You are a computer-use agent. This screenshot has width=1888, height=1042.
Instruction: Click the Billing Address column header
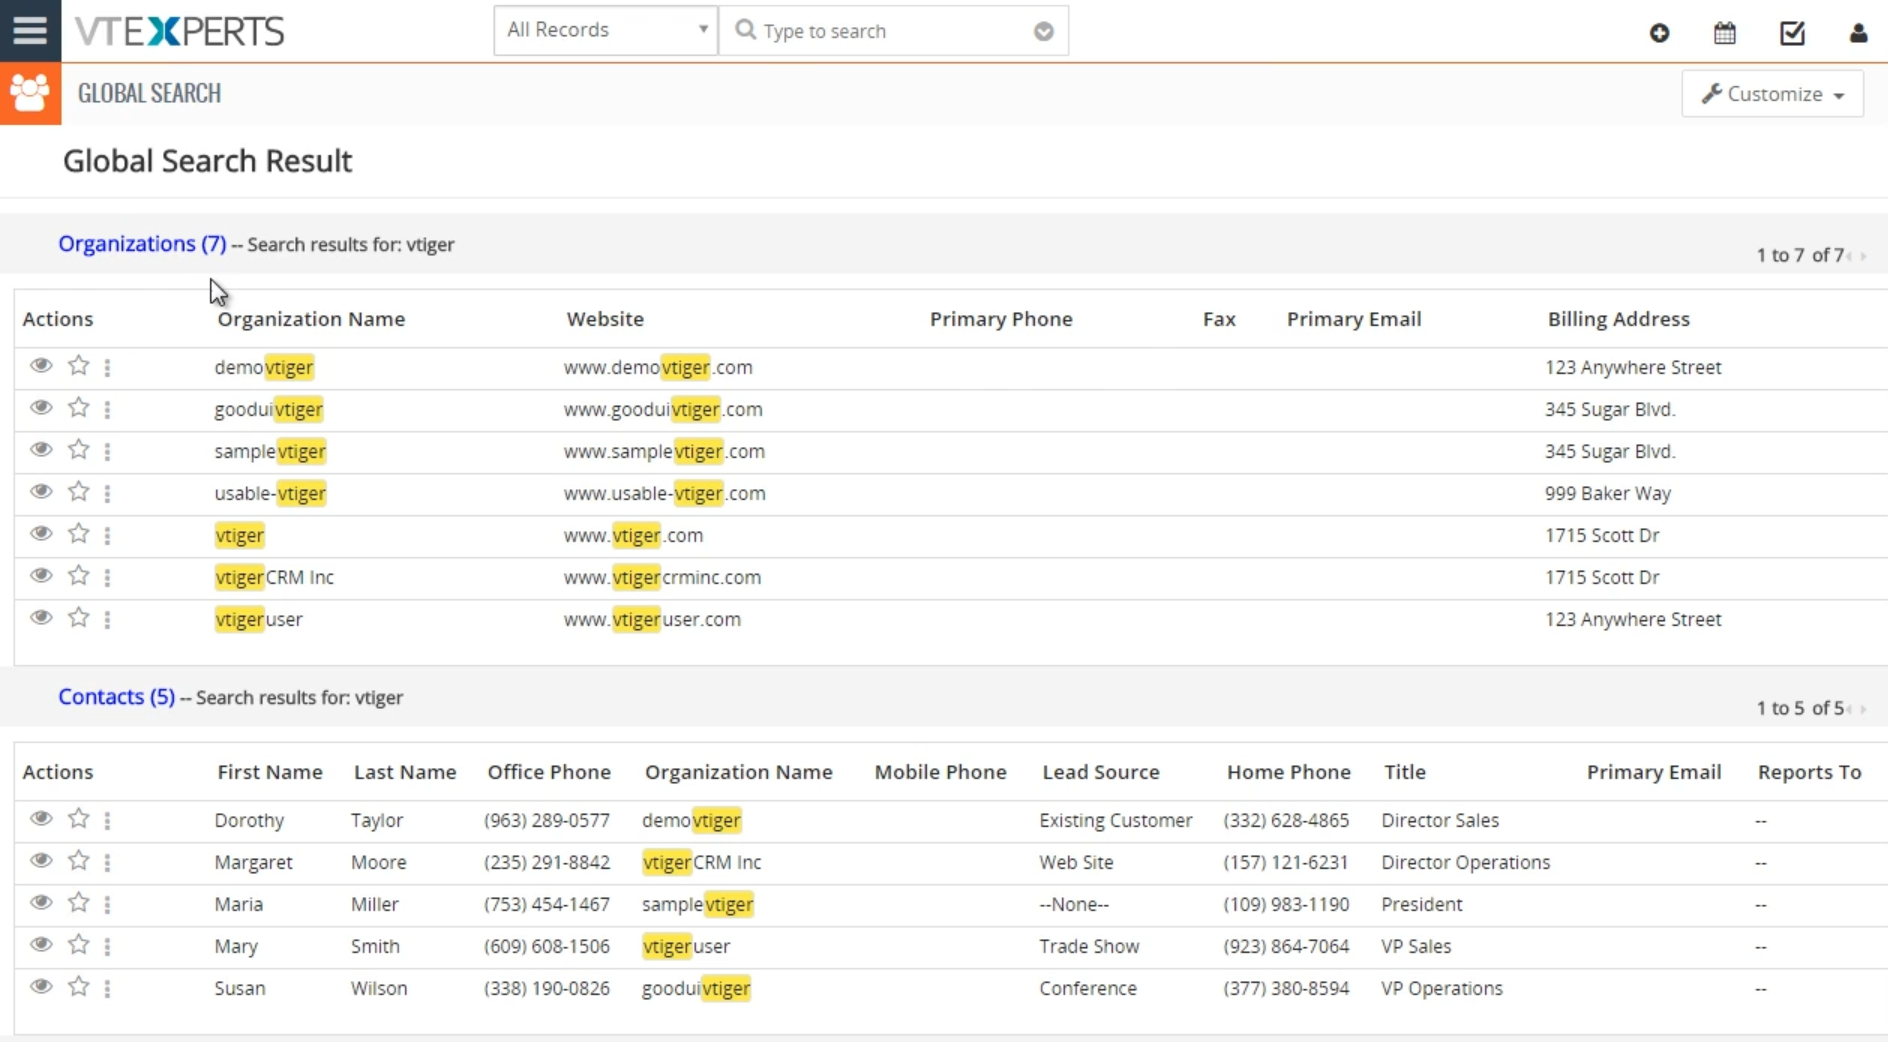click(x=1619, y=319)
